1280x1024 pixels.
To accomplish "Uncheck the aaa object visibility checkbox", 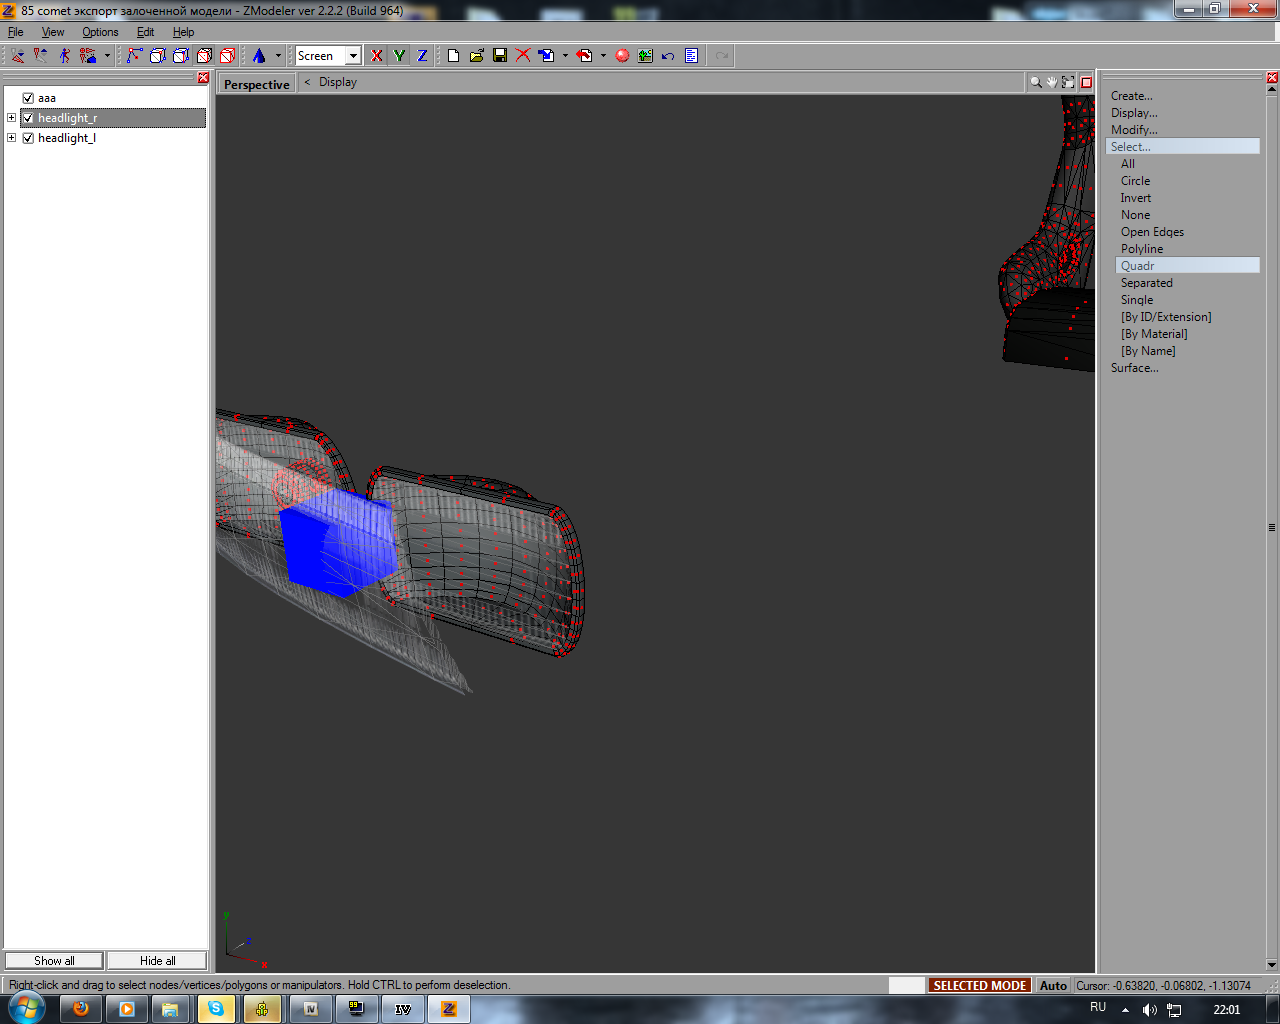I will (x=28, y=98).
